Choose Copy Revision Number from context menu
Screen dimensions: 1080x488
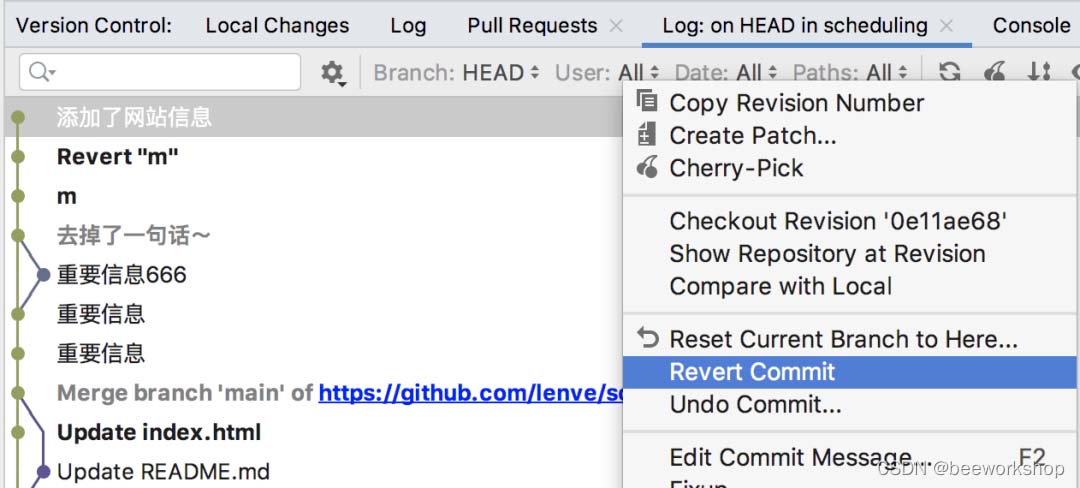coord(851,103)
